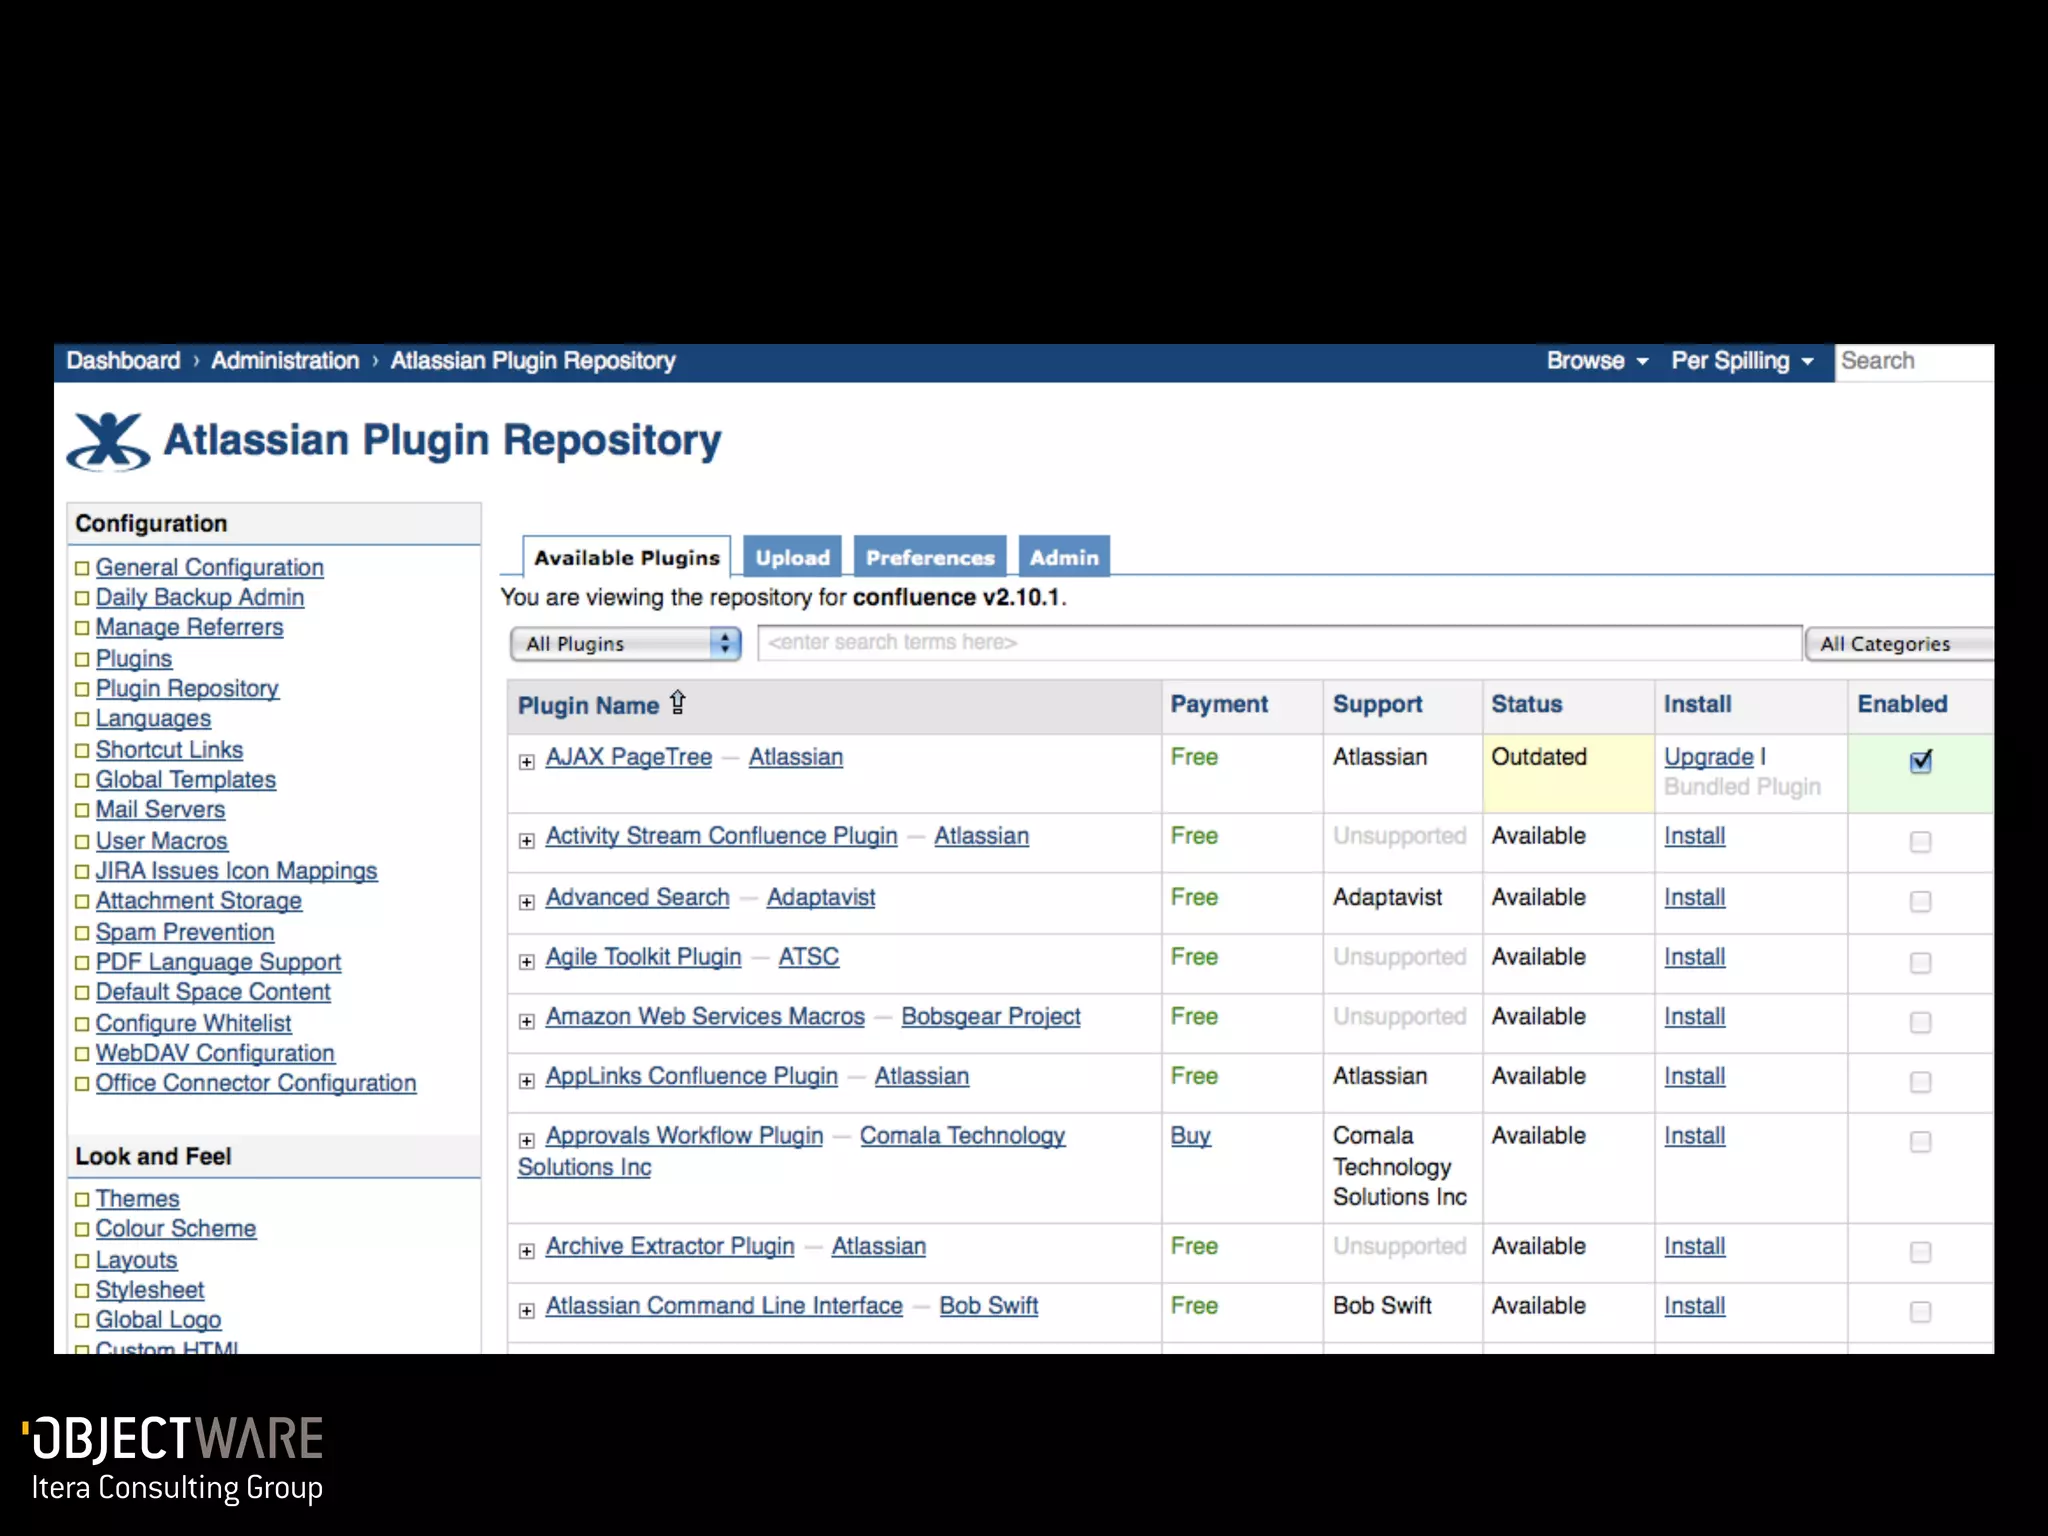The height and width of the screenshot is (1536, 2048).
Task: Switch to the Preferences tab
Action: pyautogui.click(x=929, y=557)
